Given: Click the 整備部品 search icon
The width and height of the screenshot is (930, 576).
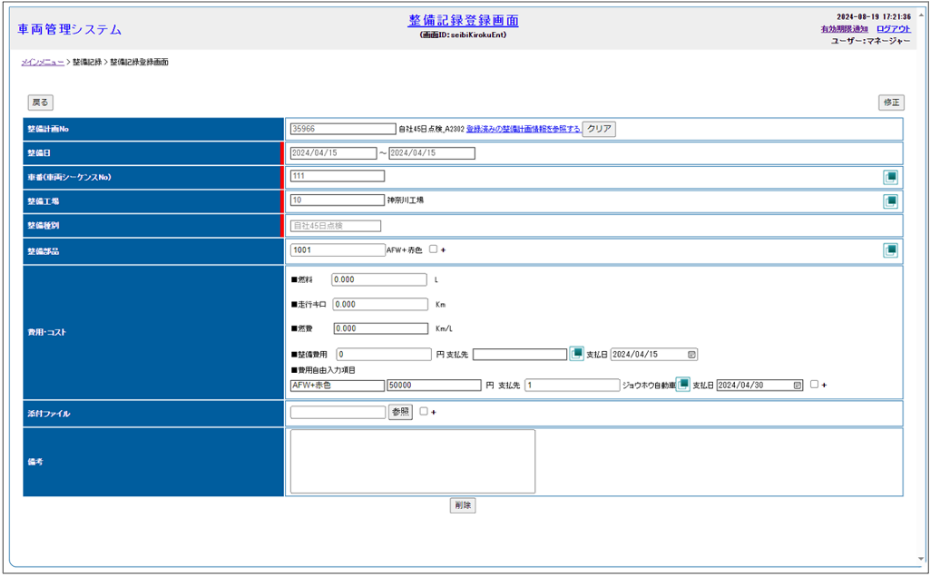Looking at the screenshot, I should [890, 250].
